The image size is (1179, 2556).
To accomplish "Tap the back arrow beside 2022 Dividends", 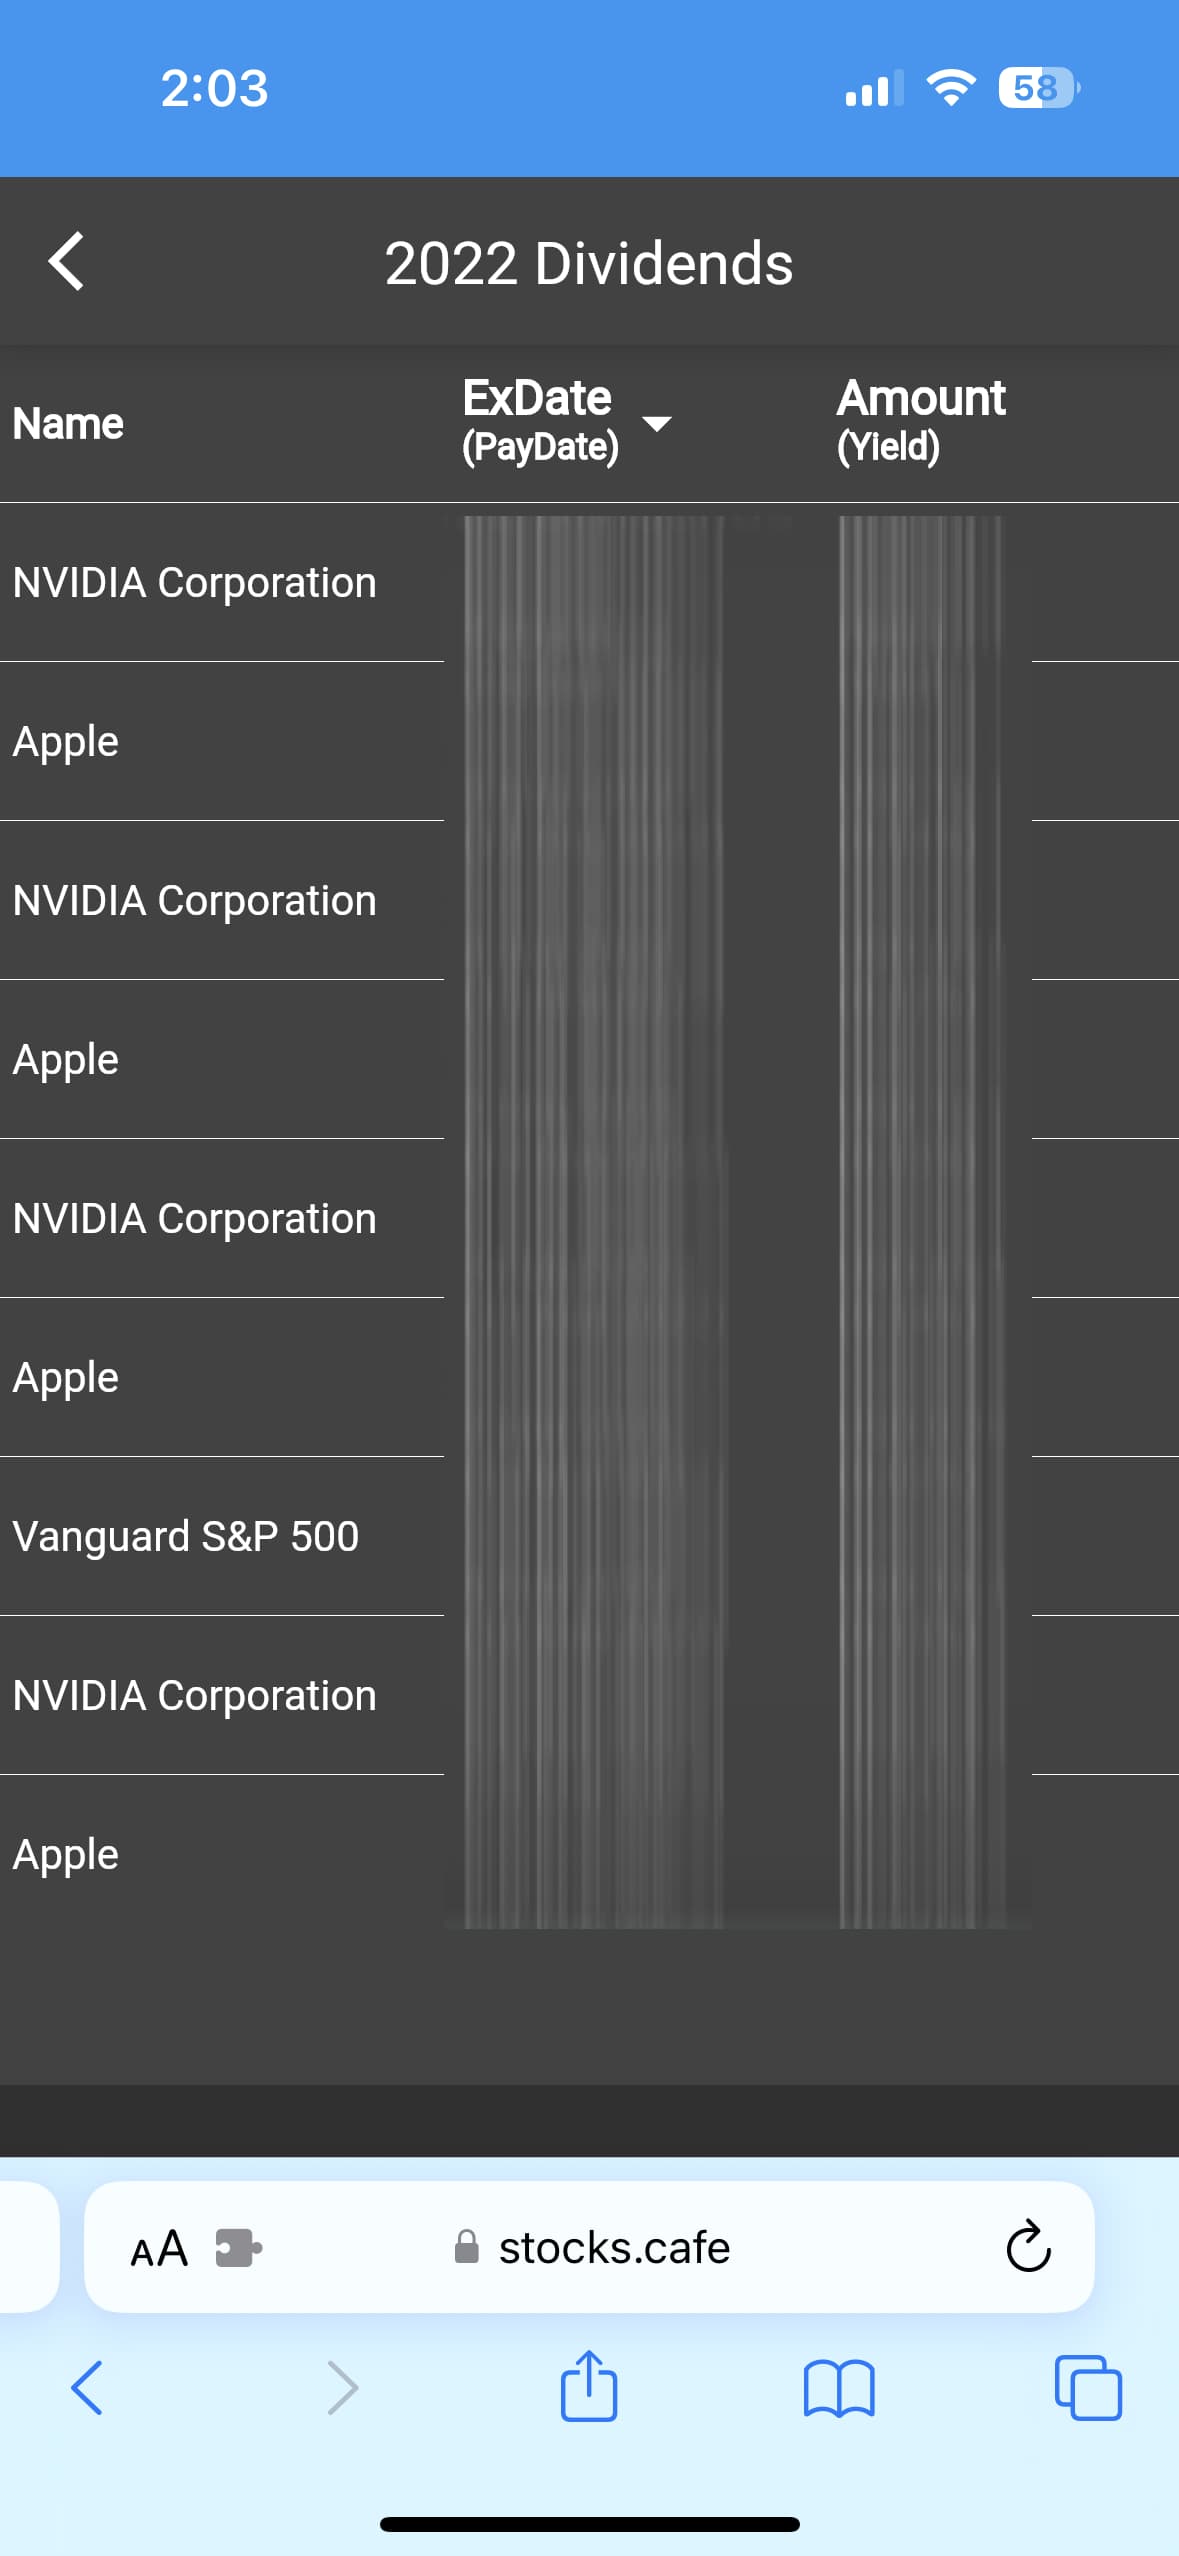I will (x=66, y=262).
